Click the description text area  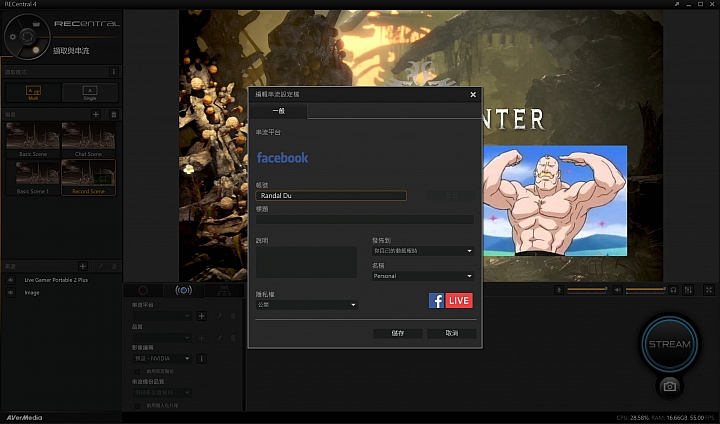click(x=306, y=262)
